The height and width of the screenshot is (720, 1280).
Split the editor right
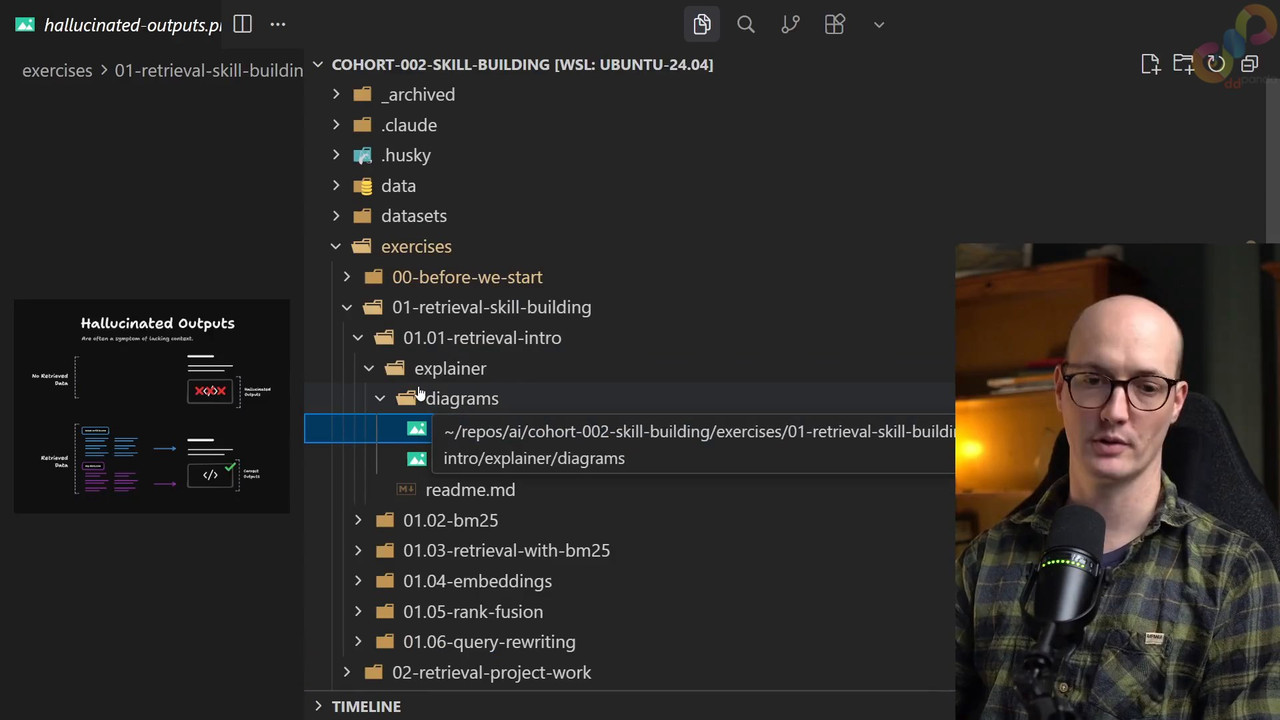242,24
